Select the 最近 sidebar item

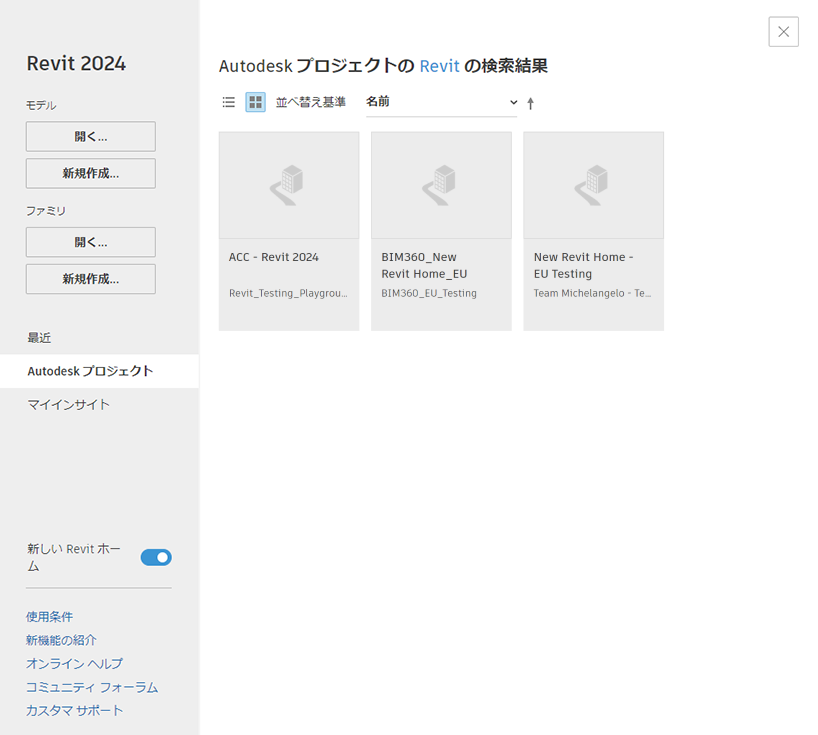pyautogui.click(x=99, y=338)
